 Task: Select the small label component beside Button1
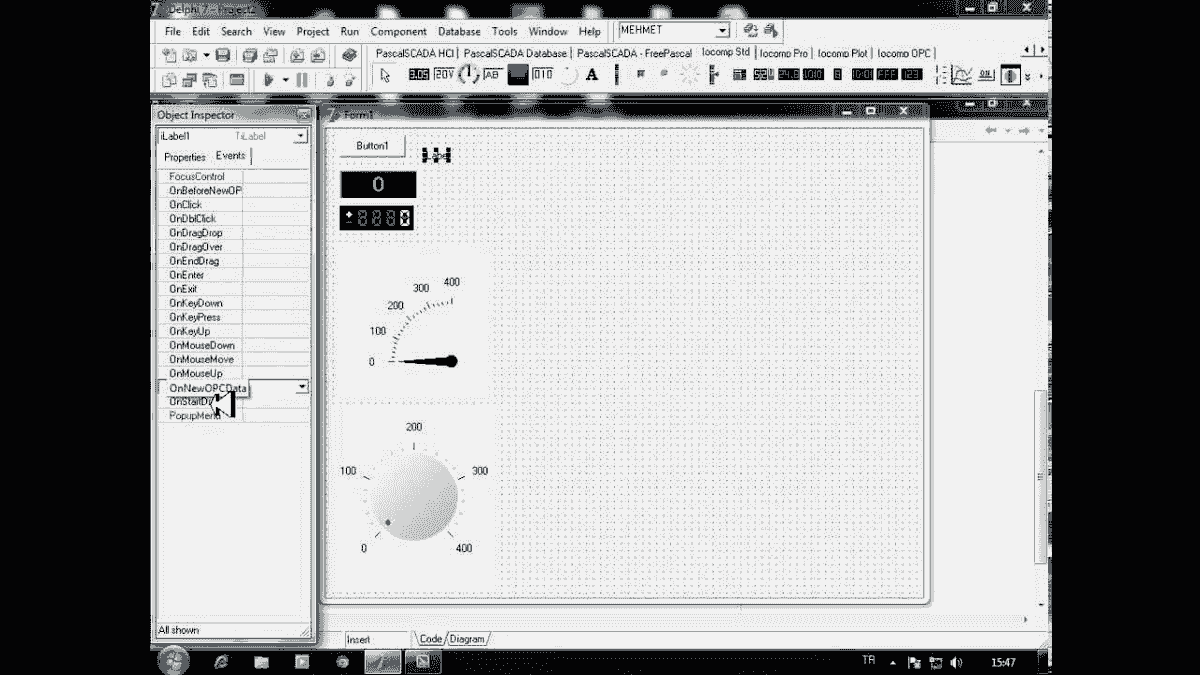tap(437, 155)
